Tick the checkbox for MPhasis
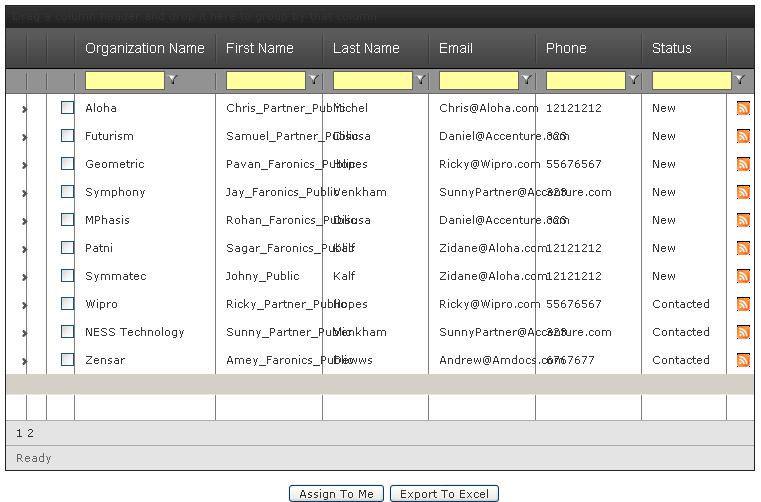Image resolution: width=761 pixels, height=502 pixels. click(x=67, y=219)
